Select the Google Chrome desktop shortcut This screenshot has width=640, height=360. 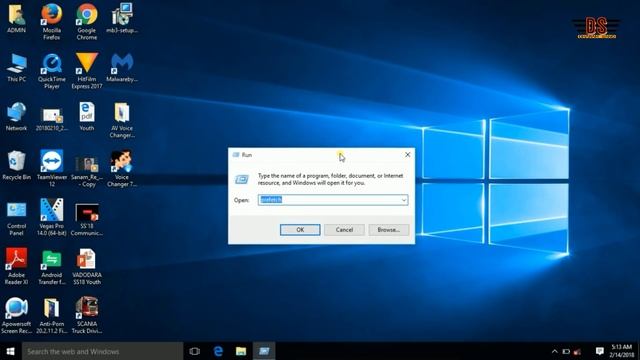tap(87, 22)
